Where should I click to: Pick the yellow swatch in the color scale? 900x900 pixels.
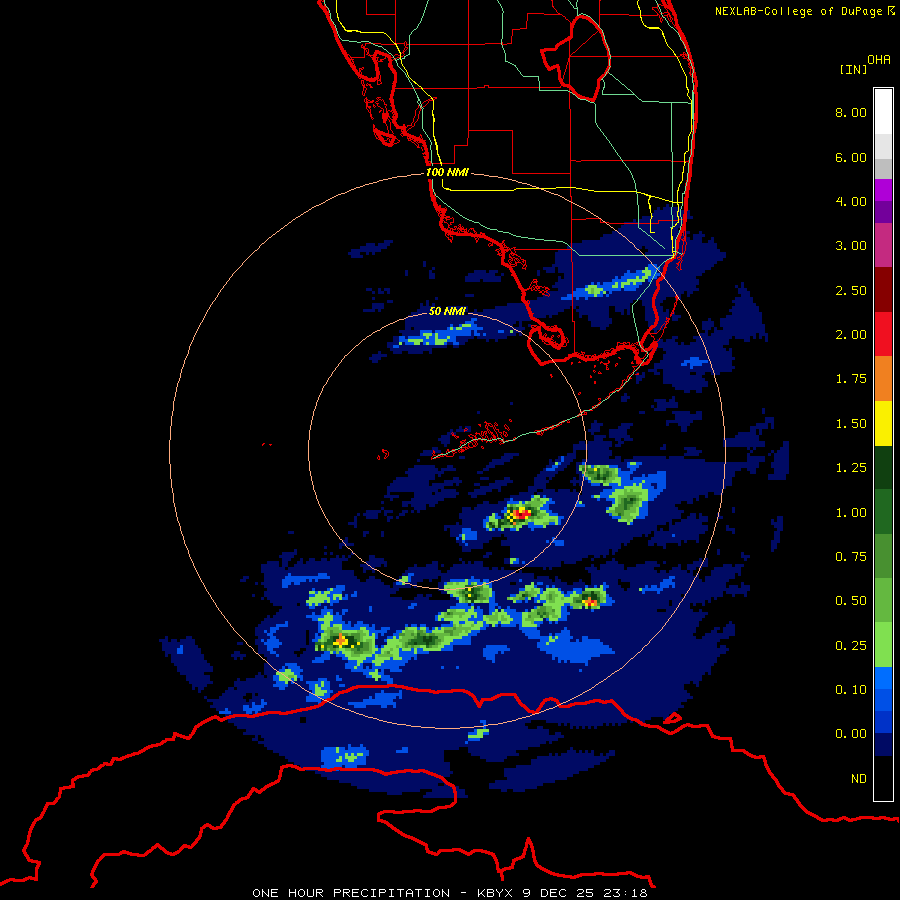tap(883, 424)
